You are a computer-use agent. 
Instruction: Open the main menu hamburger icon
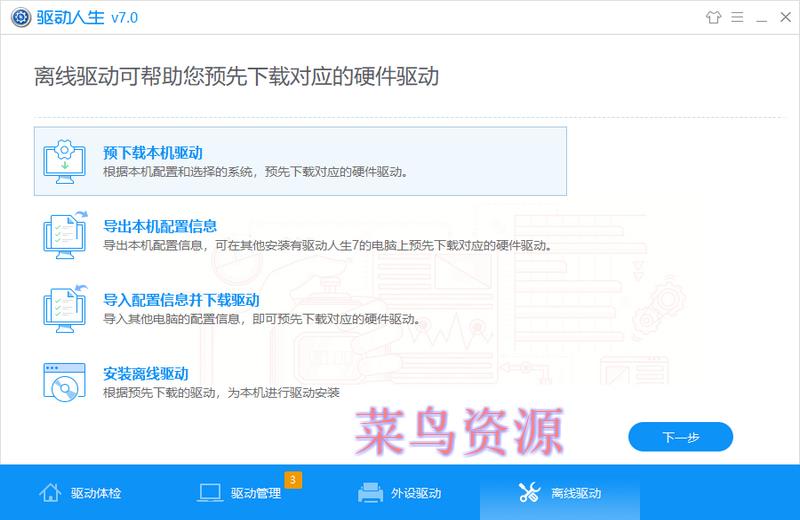click(737, 17)
